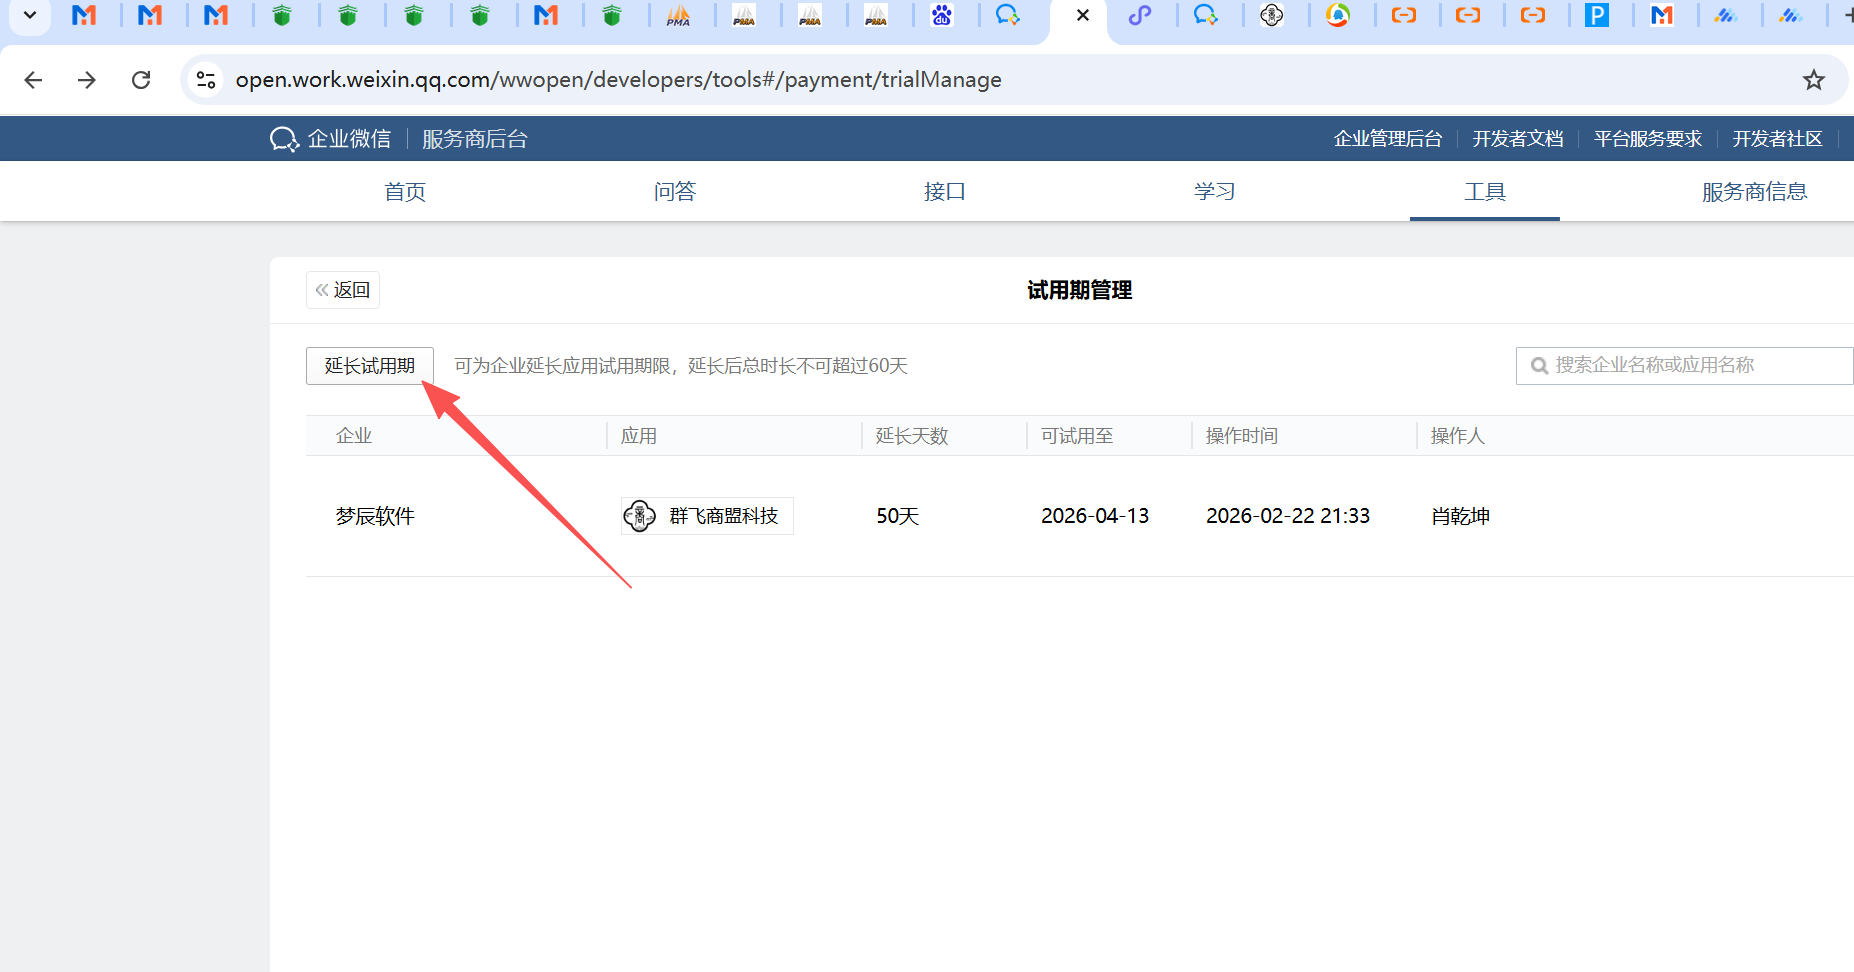The image size is (1854, 972).
Task: Open site information icon in address bar
Action: pyautogui.click(x=206, y=80)
